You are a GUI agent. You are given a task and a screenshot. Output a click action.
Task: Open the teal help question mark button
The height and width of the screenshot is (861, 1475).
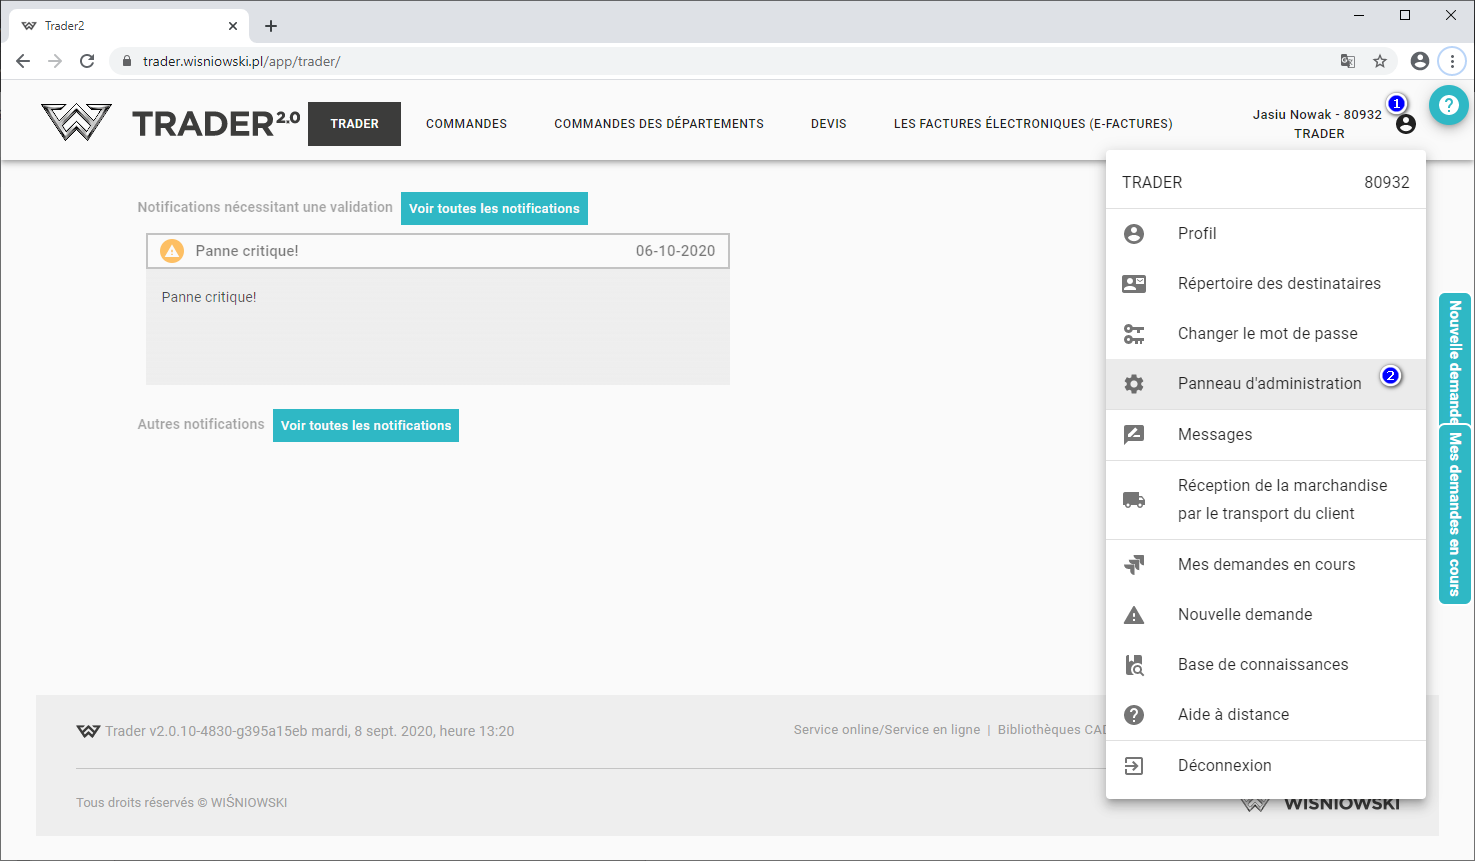click(x=1448, y=105)
